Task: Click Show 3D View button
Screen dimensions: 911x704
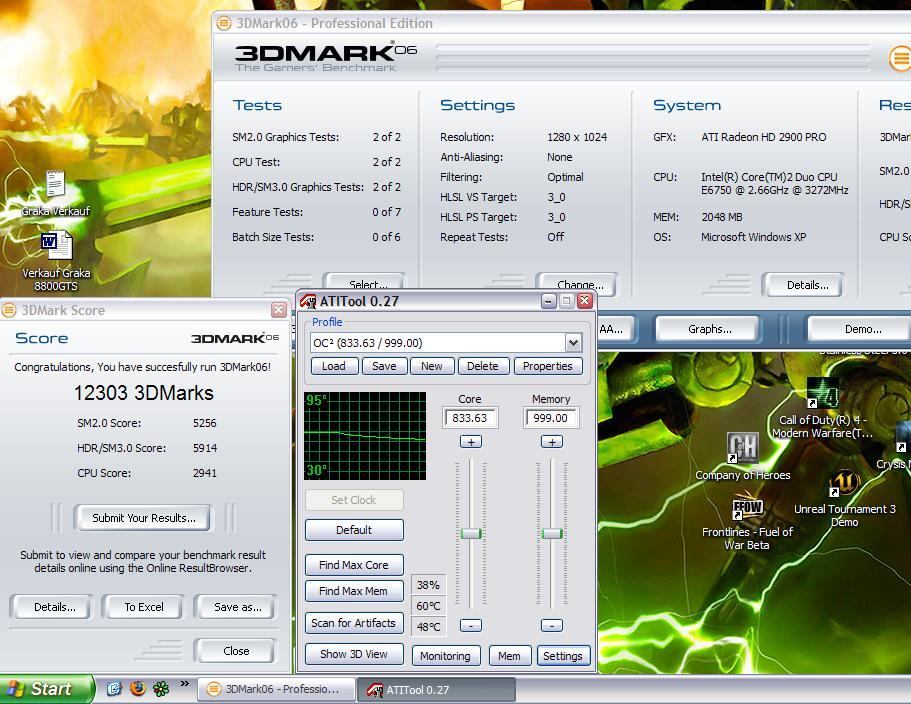Action: click(354, 654)
